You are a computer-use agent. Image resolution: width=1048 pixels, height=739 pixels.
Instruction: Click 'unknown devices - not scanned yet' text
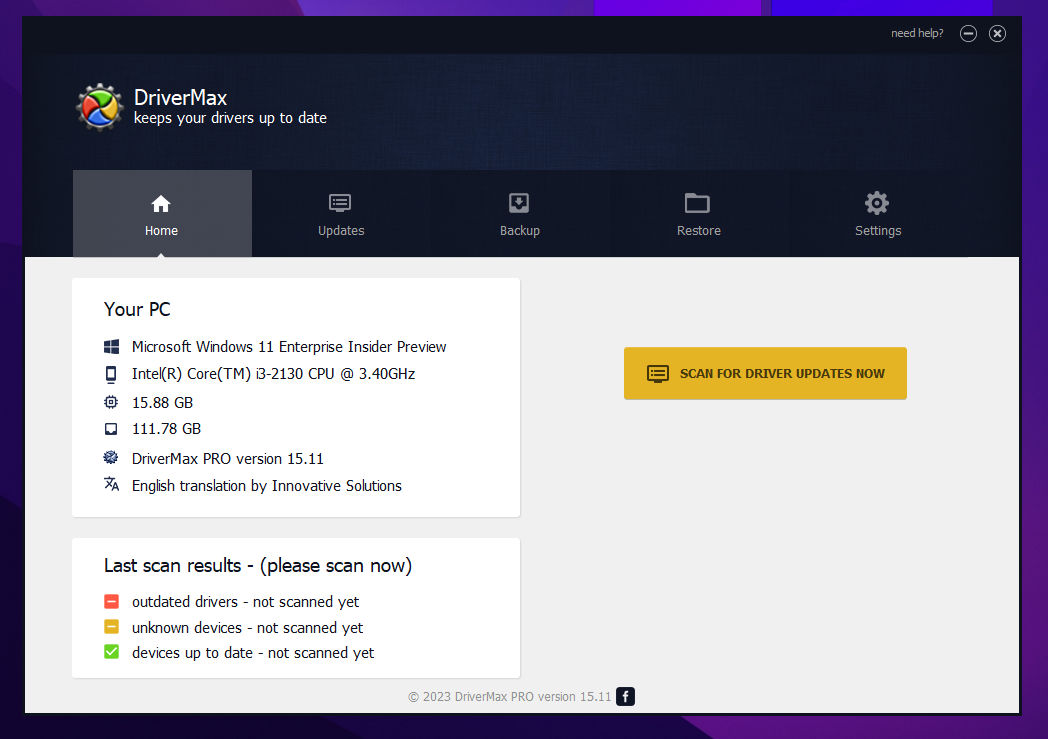pos(247,628)
